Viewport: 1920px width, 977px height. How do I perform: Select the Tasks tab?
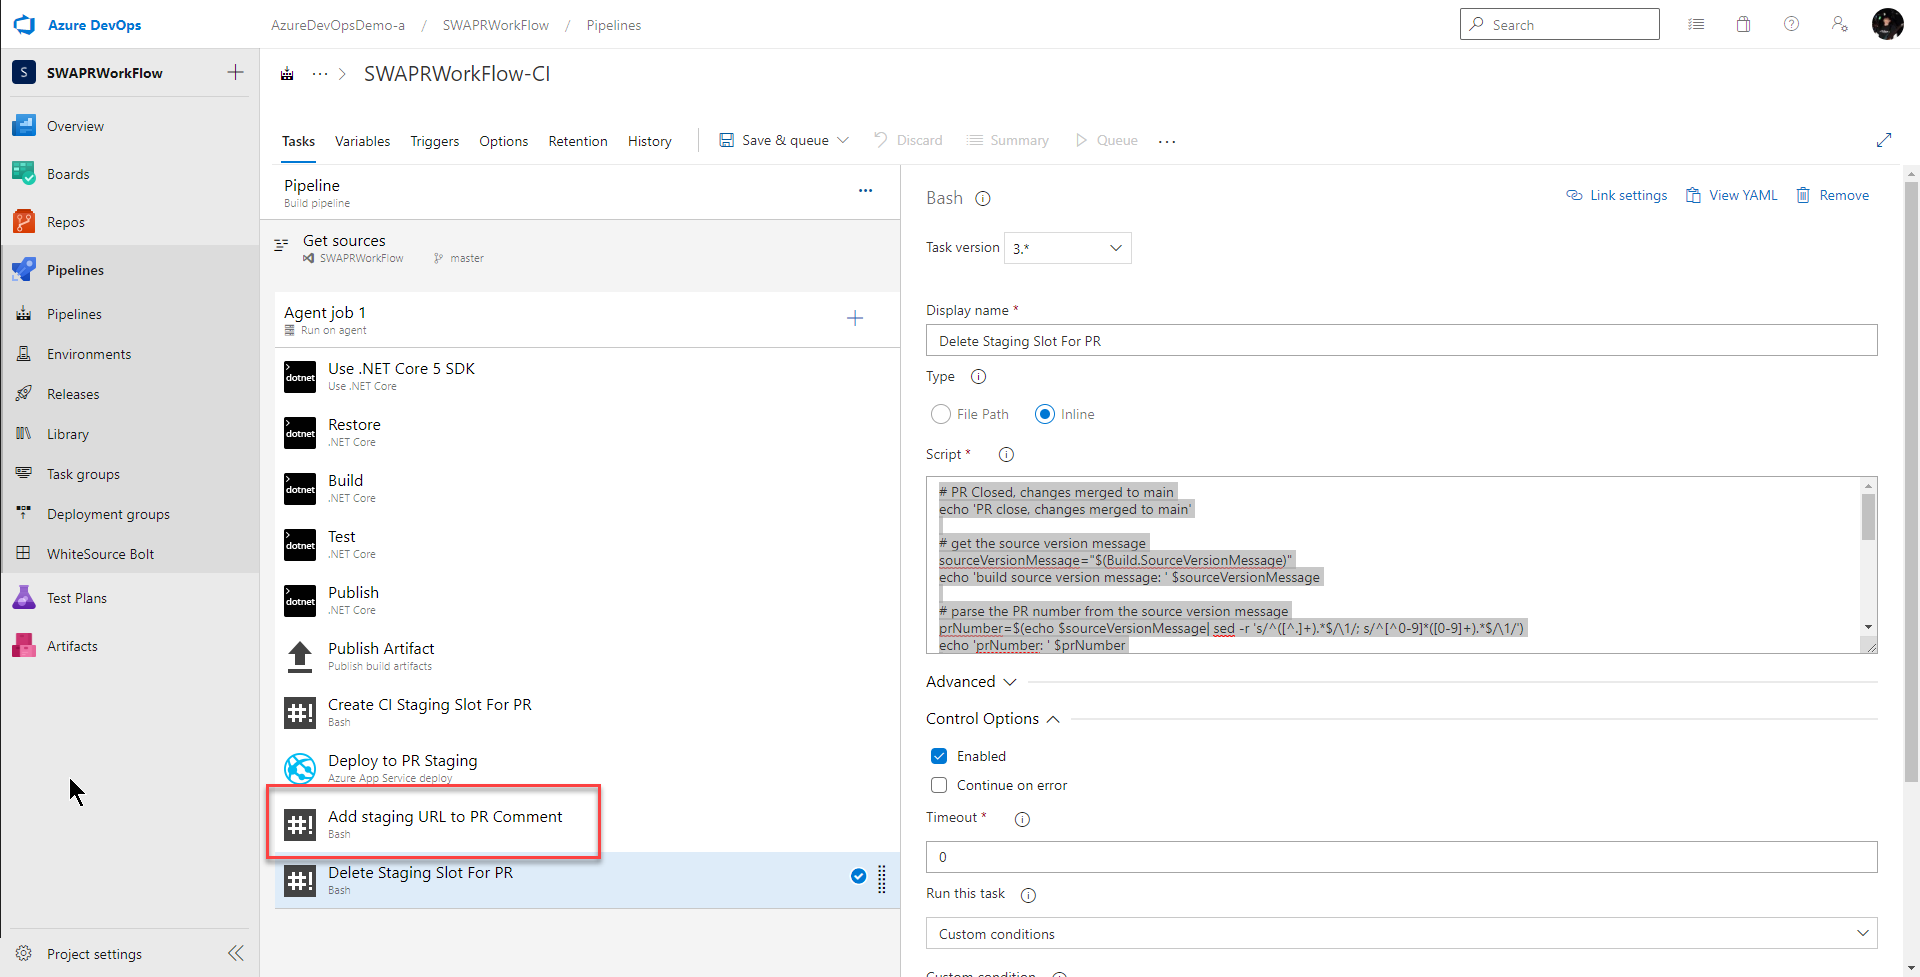[298, 141]
